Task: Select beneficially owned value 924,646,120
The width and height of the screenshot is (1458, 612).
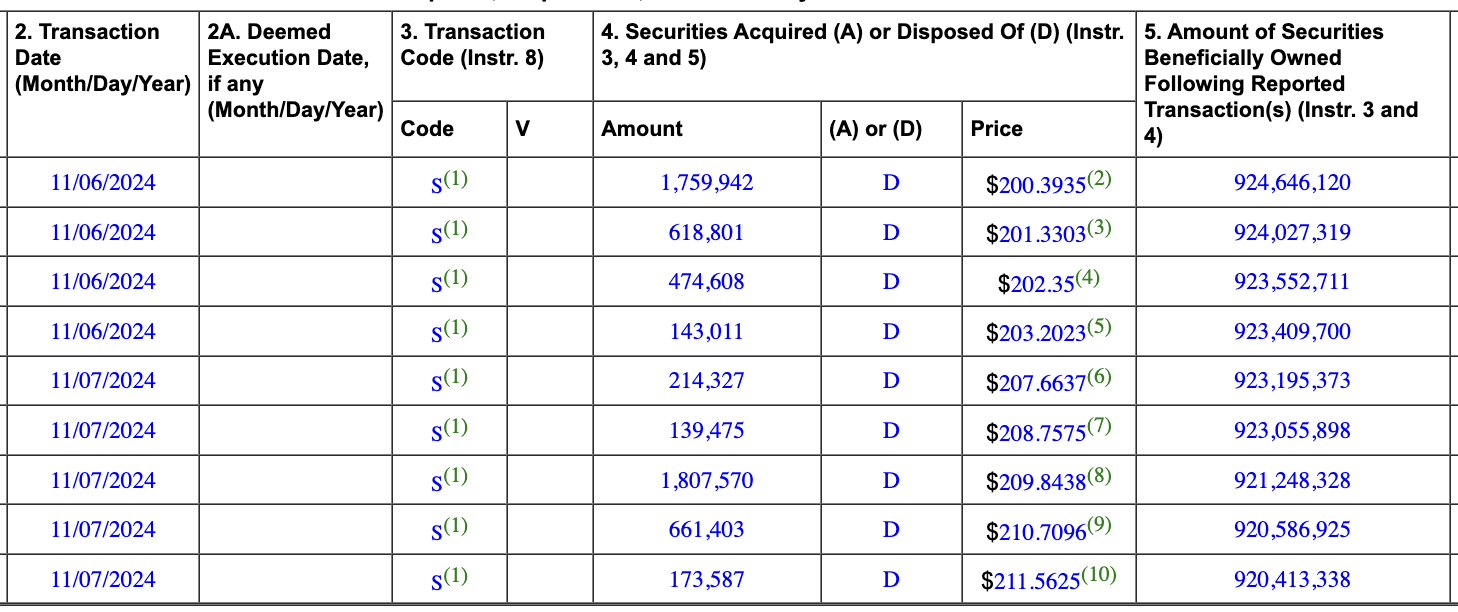Action: click(x=1292, y=183)
